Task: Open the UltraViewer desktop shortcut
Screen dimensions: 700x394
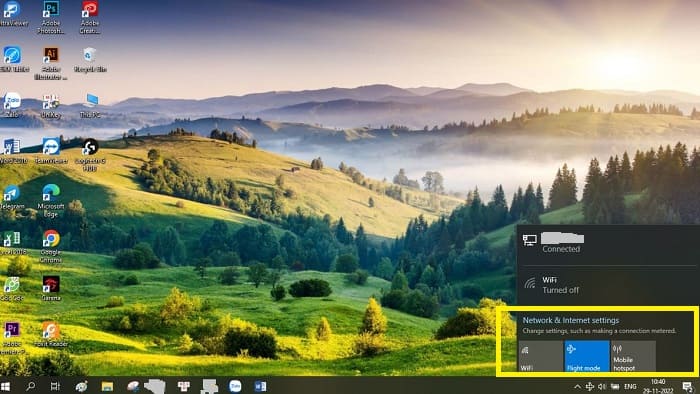Action: [x=12, y=13]
